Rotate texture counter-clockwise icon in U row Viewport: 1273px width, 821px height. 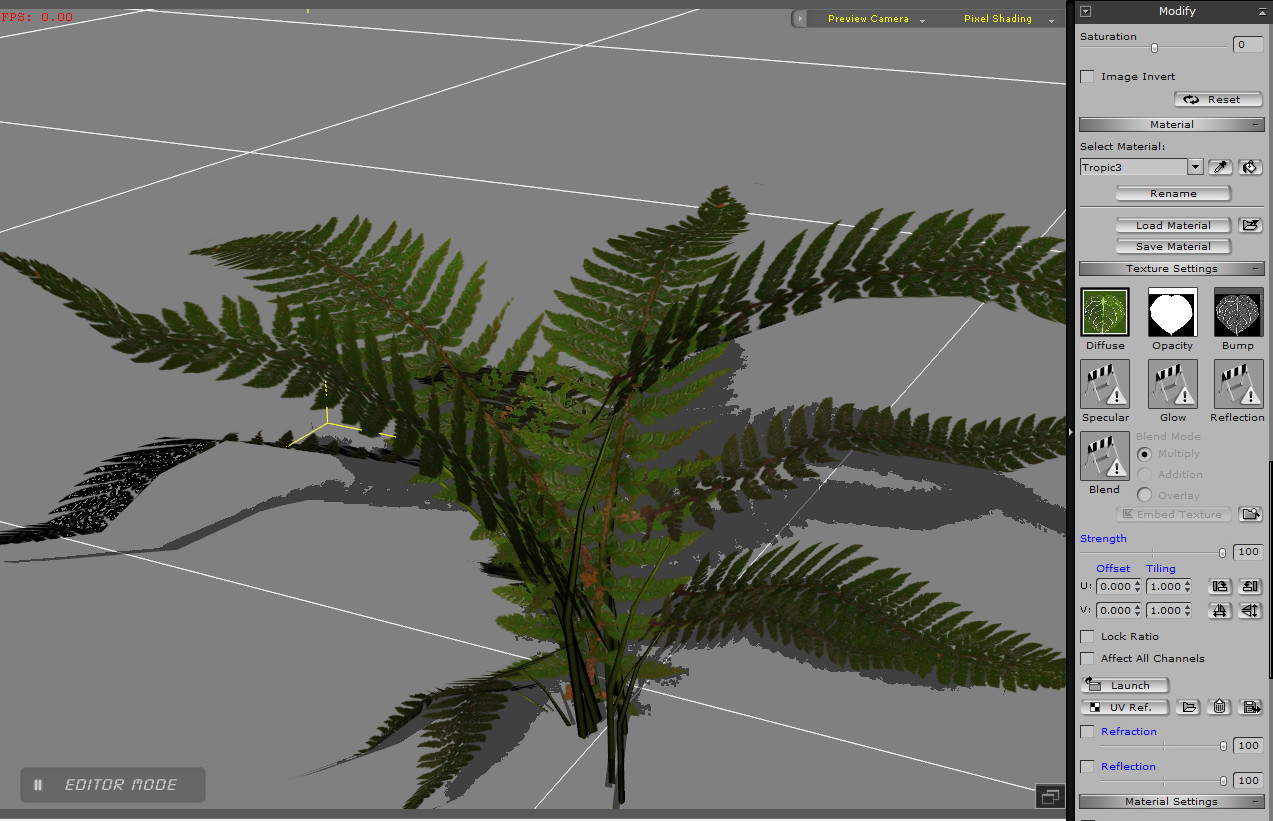[x=1250, y=586]
